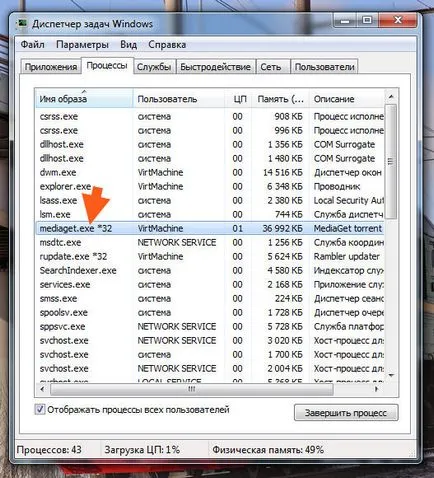Click the 36 992 КБ memory cell
This screenshot has height=478, width=434.
pyautogui.click(x=283, y=228)
